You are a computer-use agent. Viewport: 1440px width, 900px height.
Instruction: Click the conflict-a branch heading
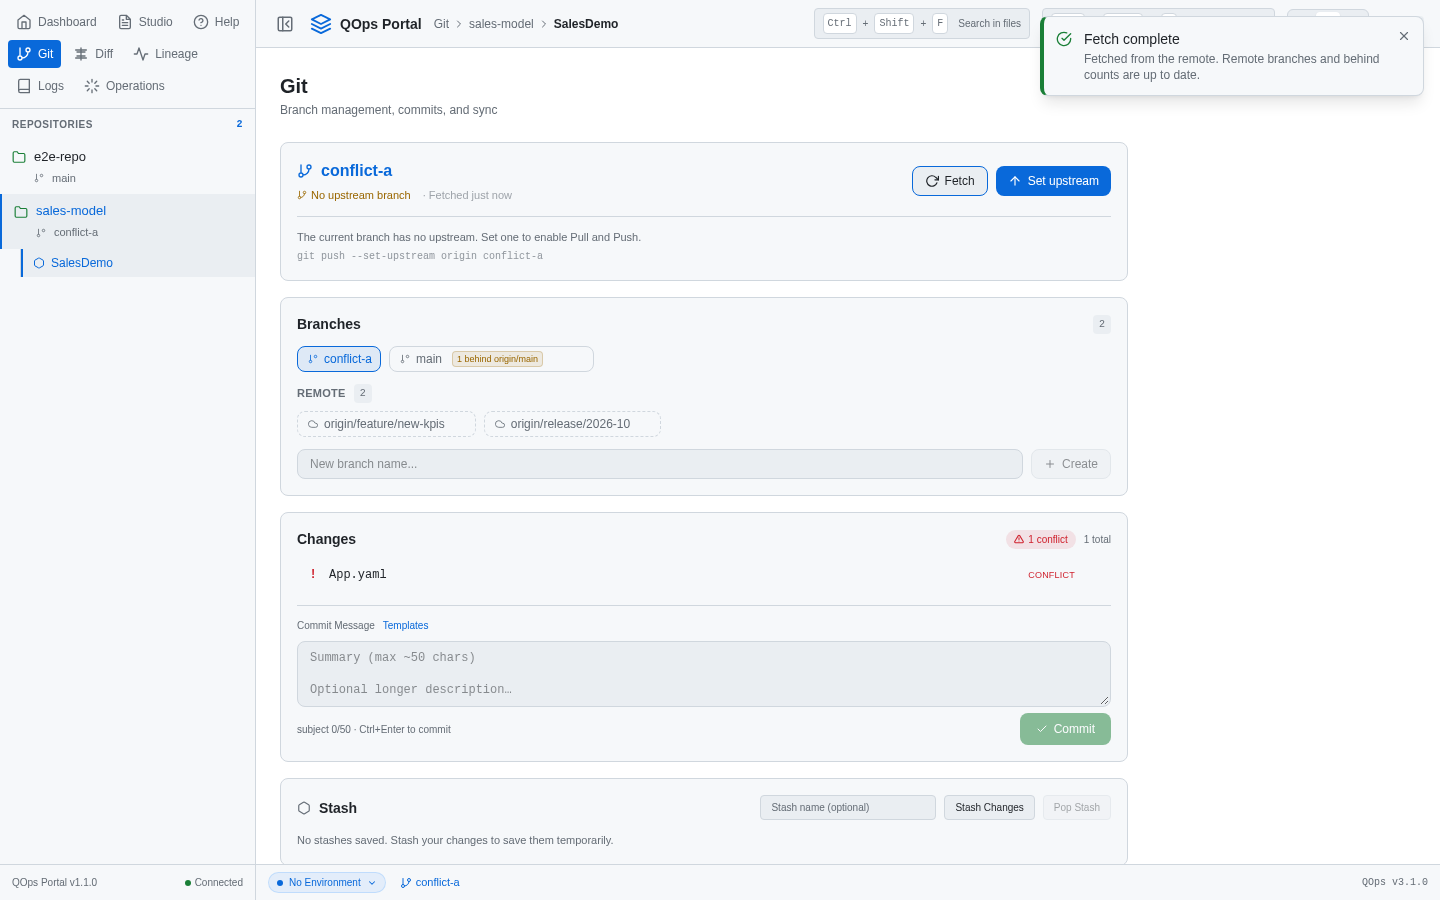356,171
